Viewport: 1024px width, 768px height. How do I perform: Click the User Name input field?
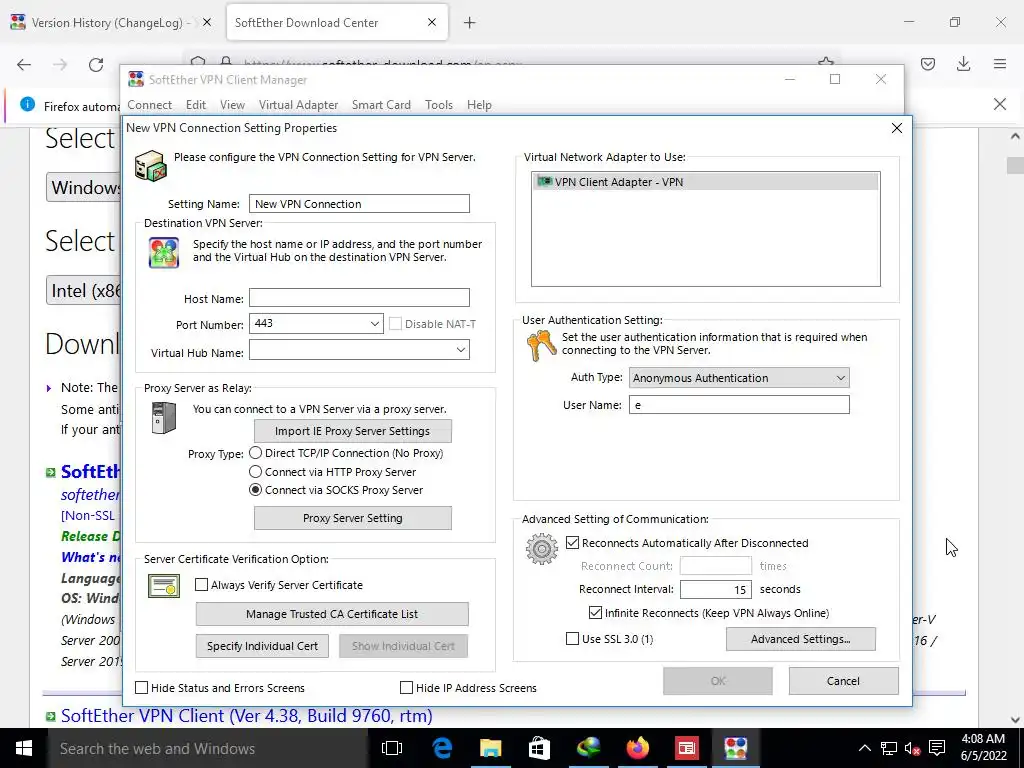pos(739,405)
